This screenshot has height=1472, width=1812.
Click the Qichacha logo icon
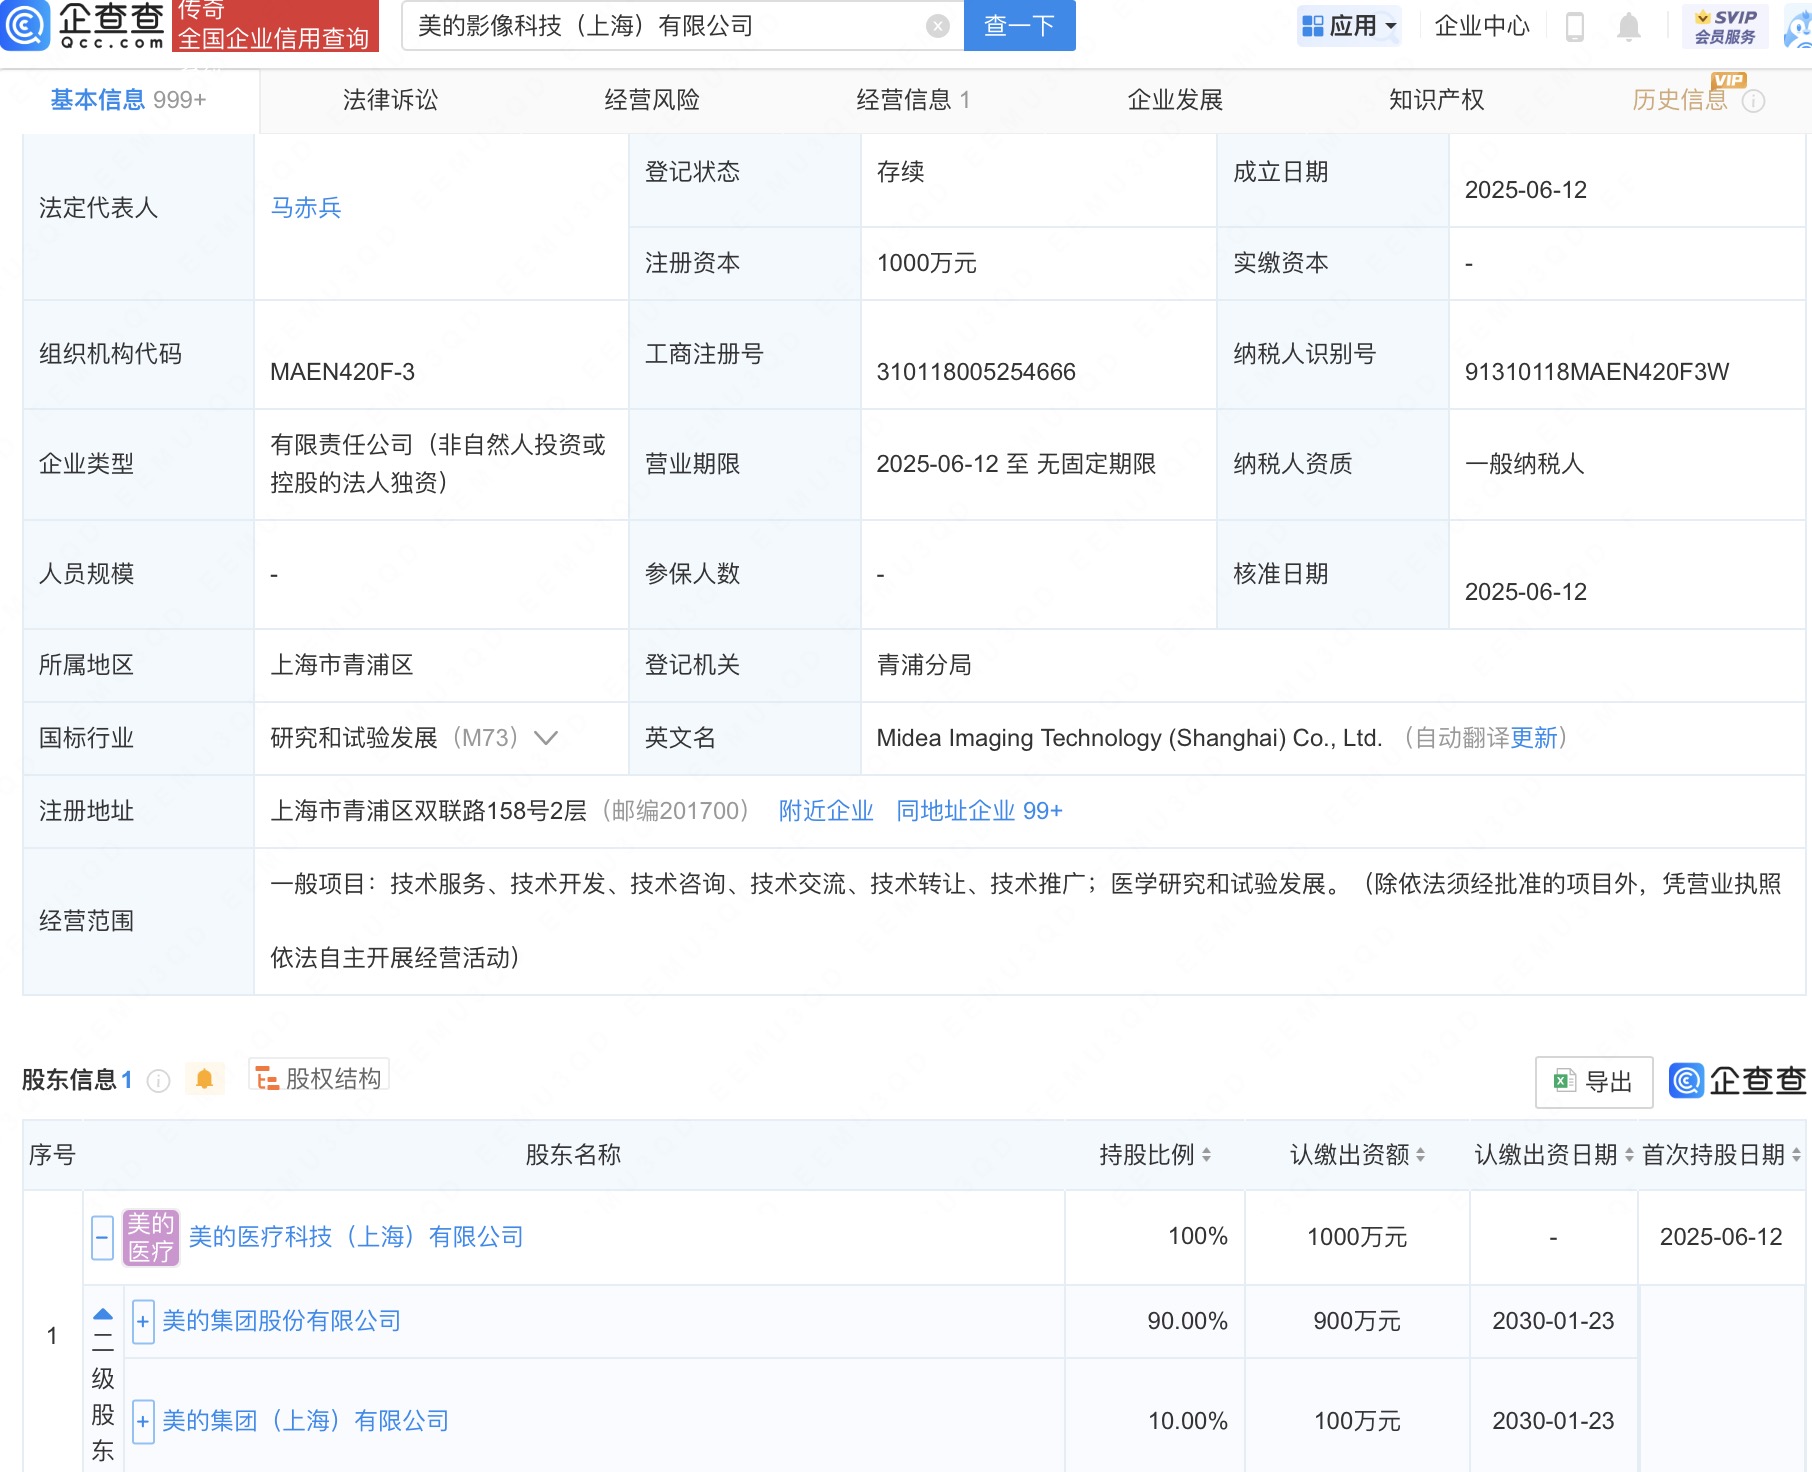point(24,25)
